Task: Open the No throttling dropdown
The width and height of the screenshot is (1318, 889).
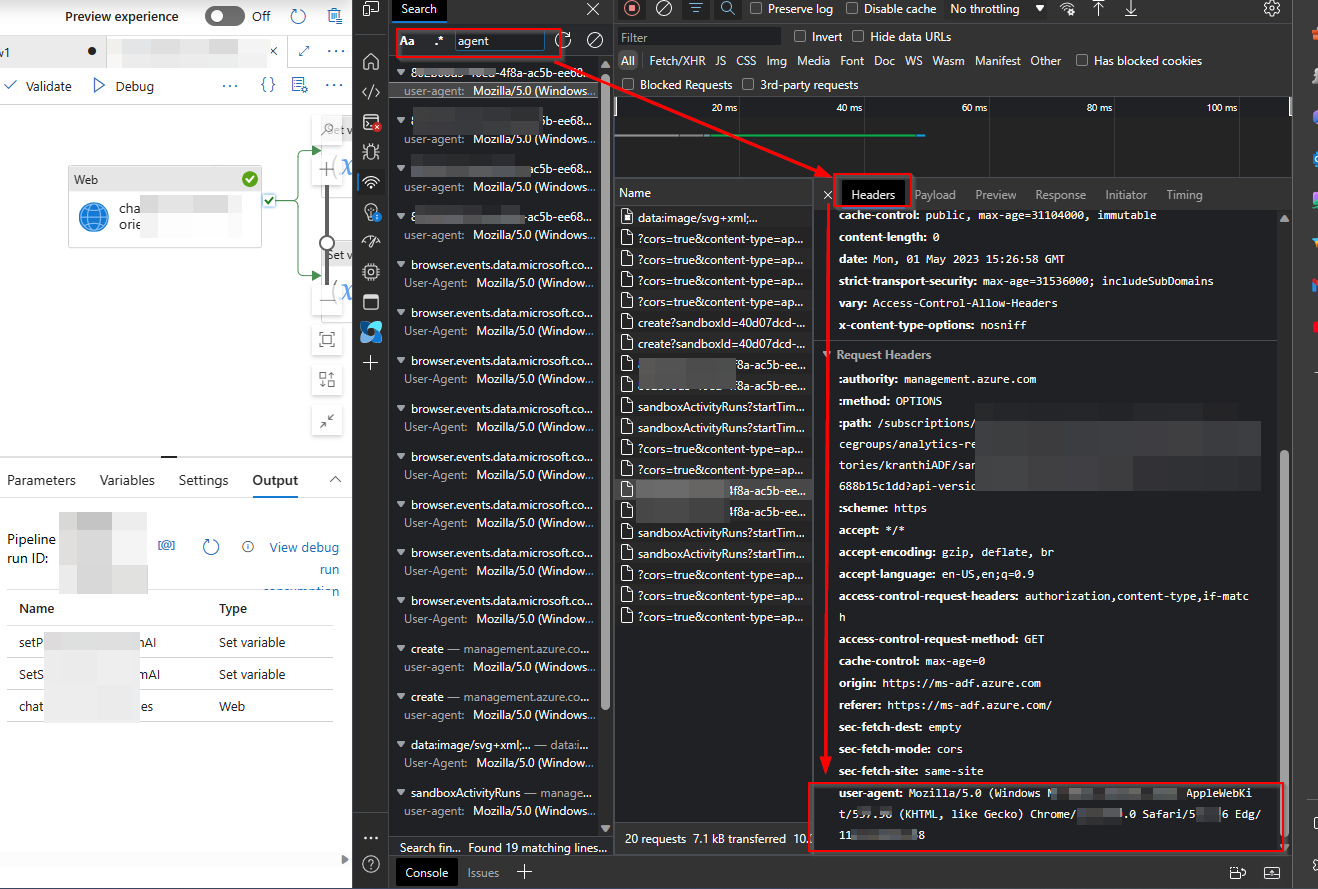Action: tap(997, 9)
